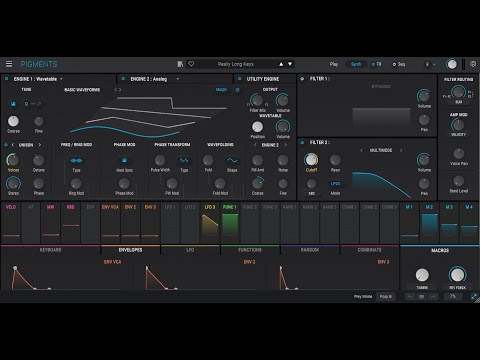Screen dimensions: 480x360
Task: Select the FUNC 1 modulation source slot
Action: pos(230,223)
